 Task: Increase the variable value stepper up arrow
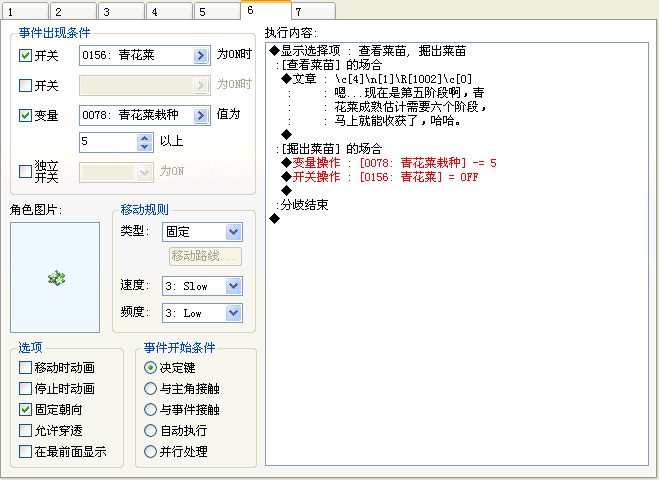tap(145, 138)
